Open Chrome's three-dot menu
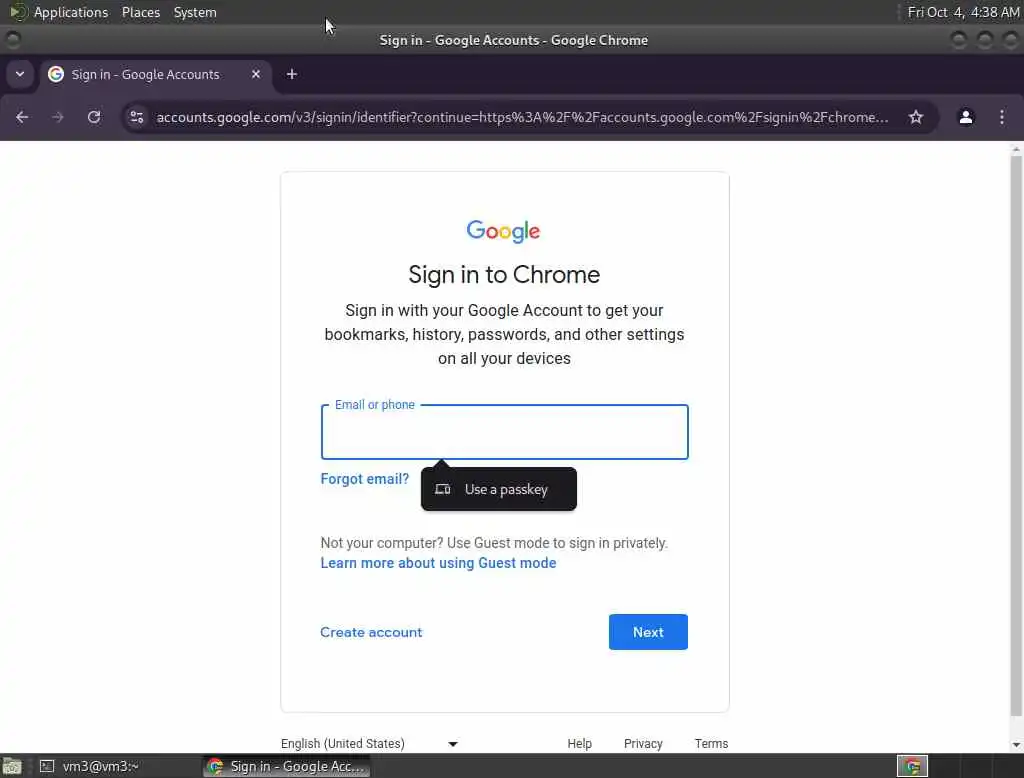Viewport: 1024px width, 778px height. [1002, 117]
